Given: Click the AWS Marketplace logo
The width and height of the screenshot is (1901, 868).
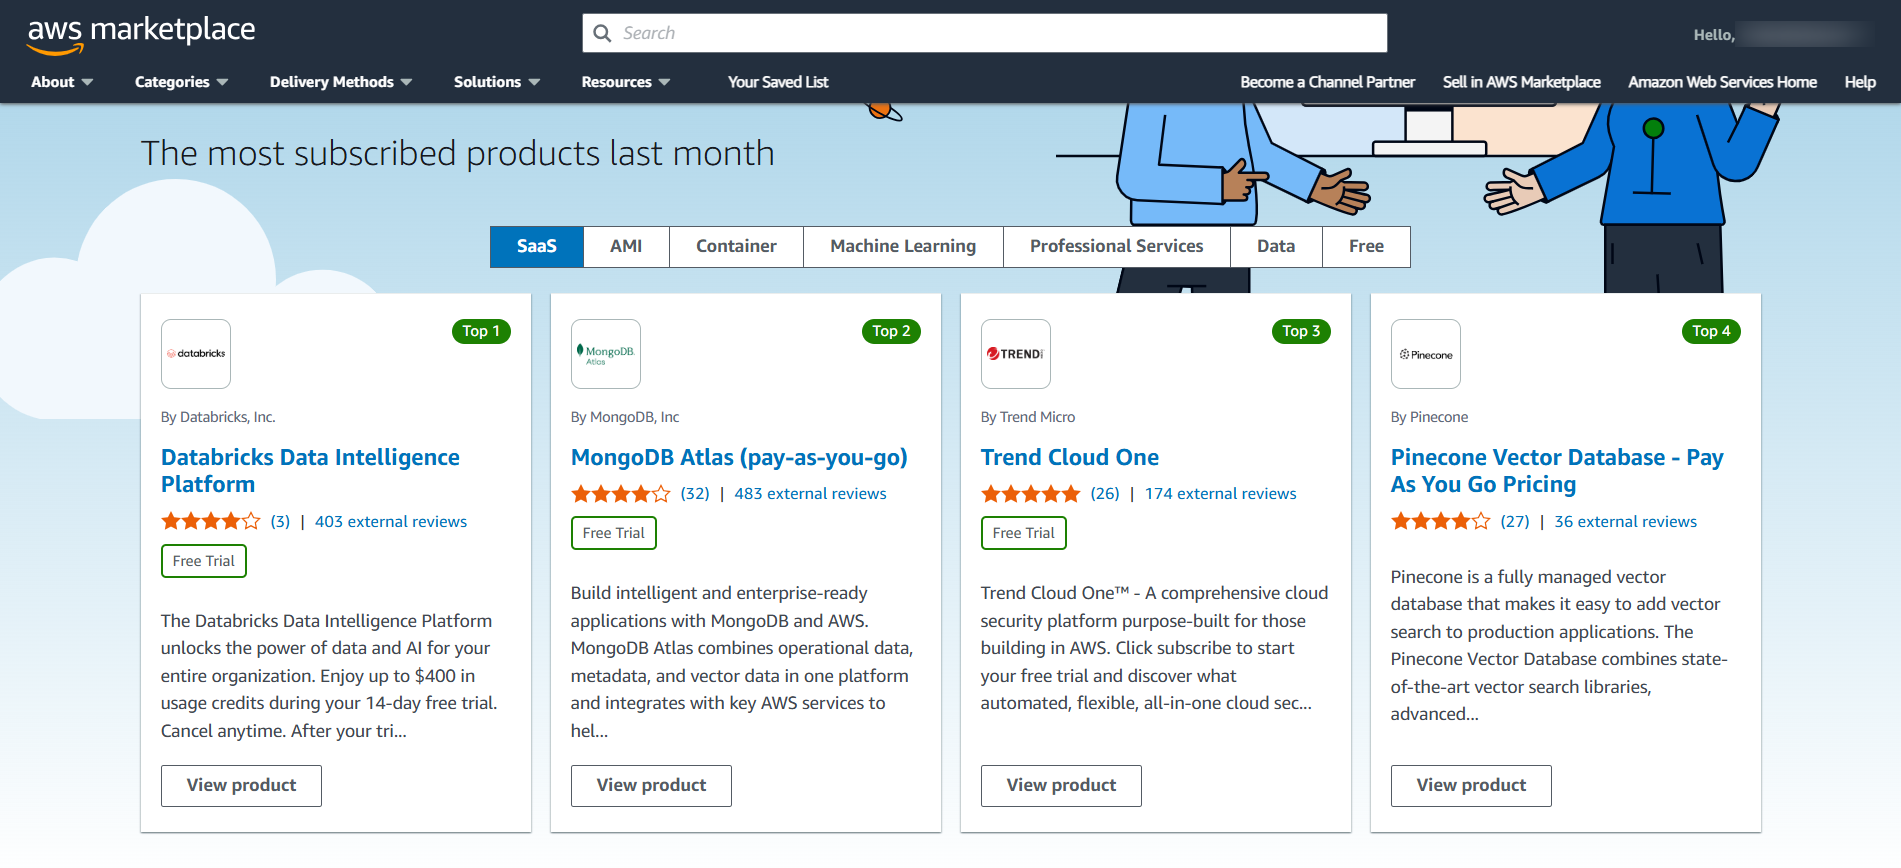Looking at the screenshot, I should tap(141, 34).
